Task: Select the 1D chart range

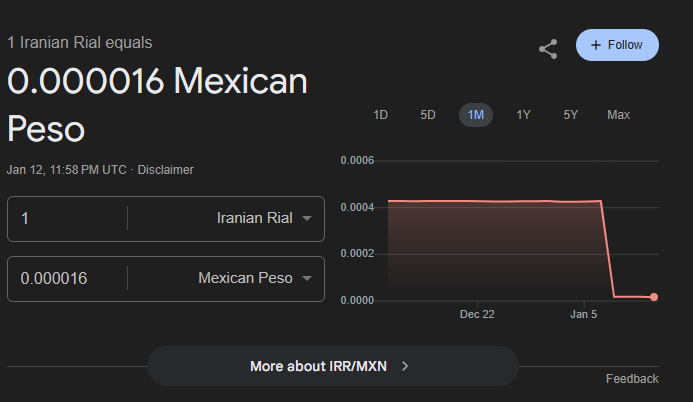Action: coord(380,115)
